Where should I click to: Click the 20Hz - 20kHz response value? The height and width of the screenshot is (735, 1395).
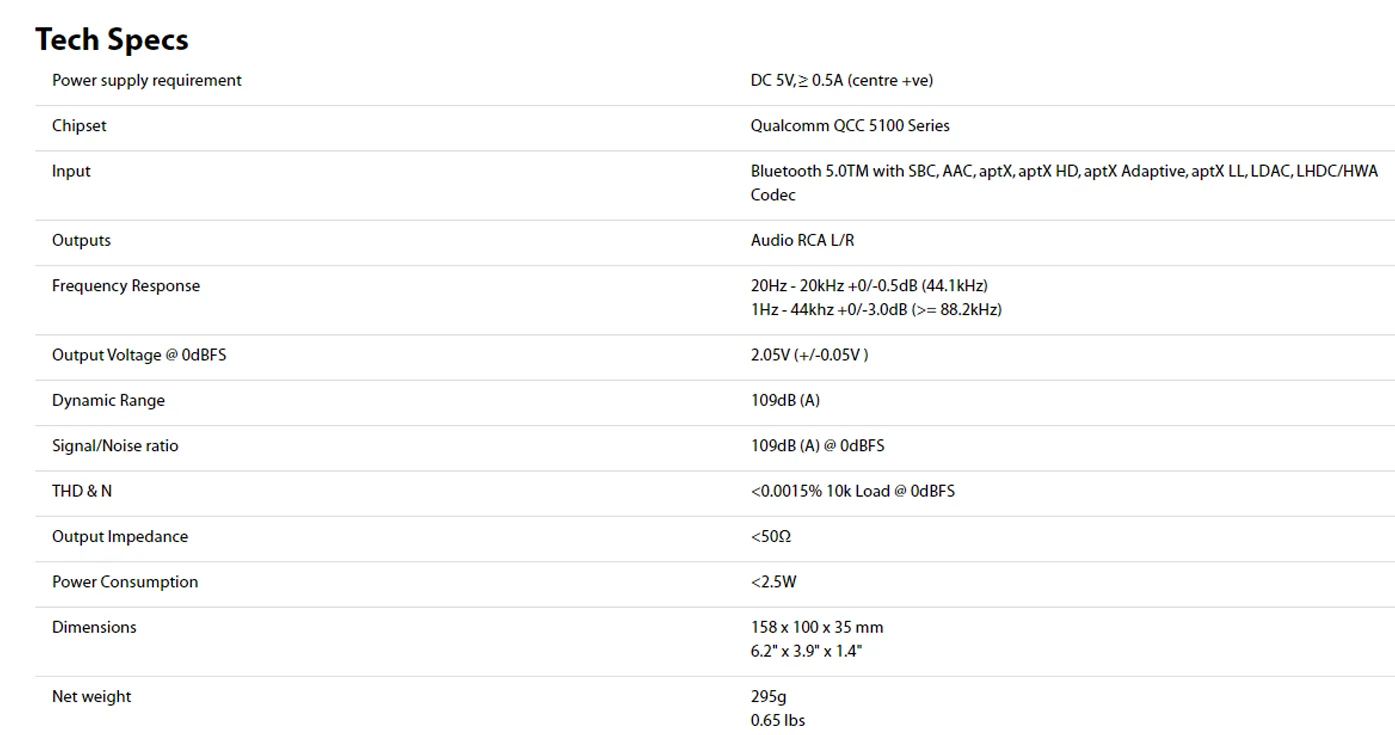869,286
